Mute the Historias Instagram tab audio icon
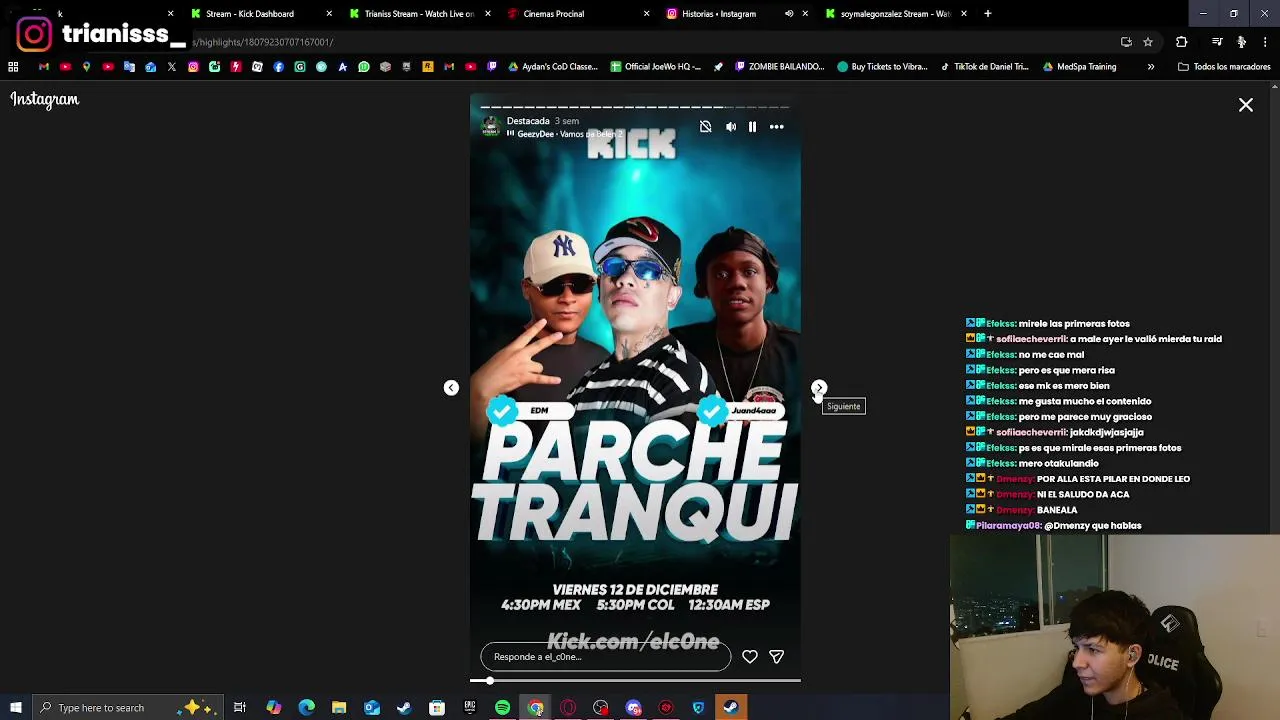Screen dimensions: 1280x720 (789, 14)
